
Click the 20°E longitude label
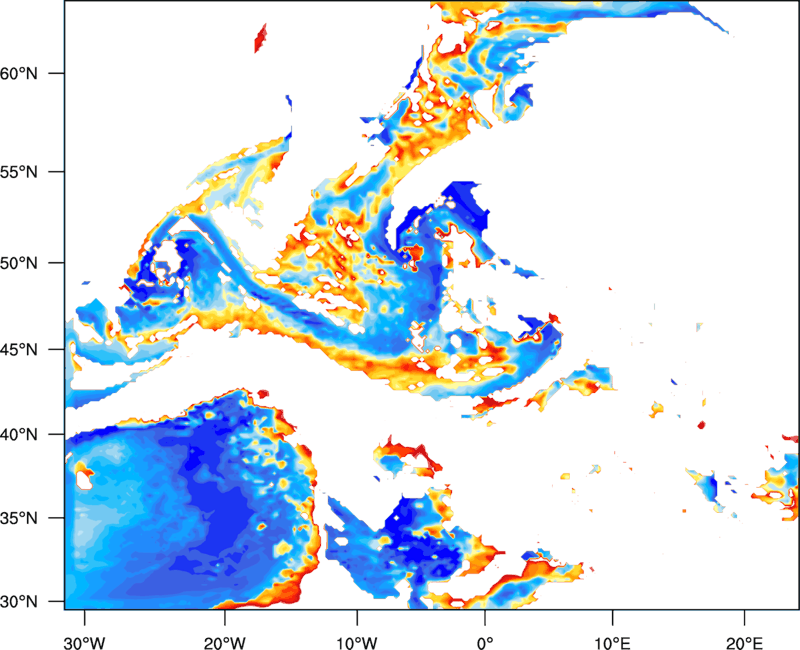tap(744, 643)
